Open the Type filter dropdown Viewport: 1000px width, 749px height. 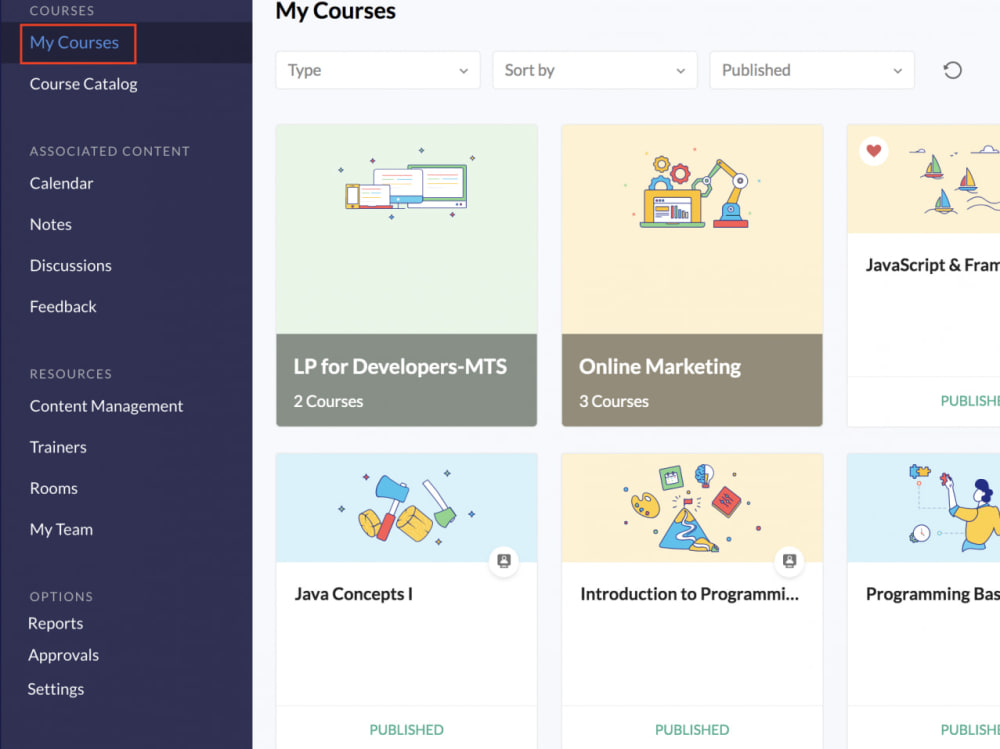378,70
